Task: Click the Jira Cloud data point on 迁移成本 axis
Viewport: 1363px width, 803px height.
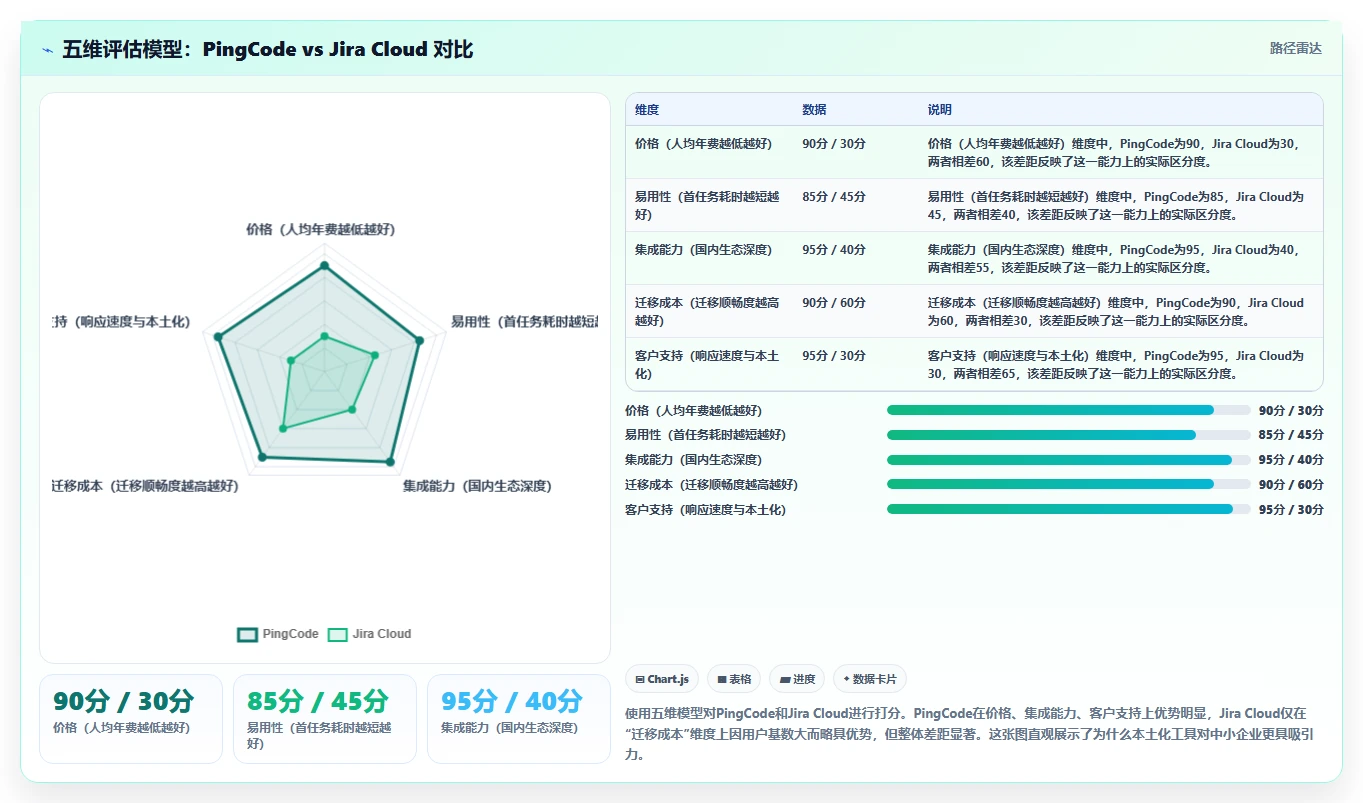Action: click(x=283, y=428)
